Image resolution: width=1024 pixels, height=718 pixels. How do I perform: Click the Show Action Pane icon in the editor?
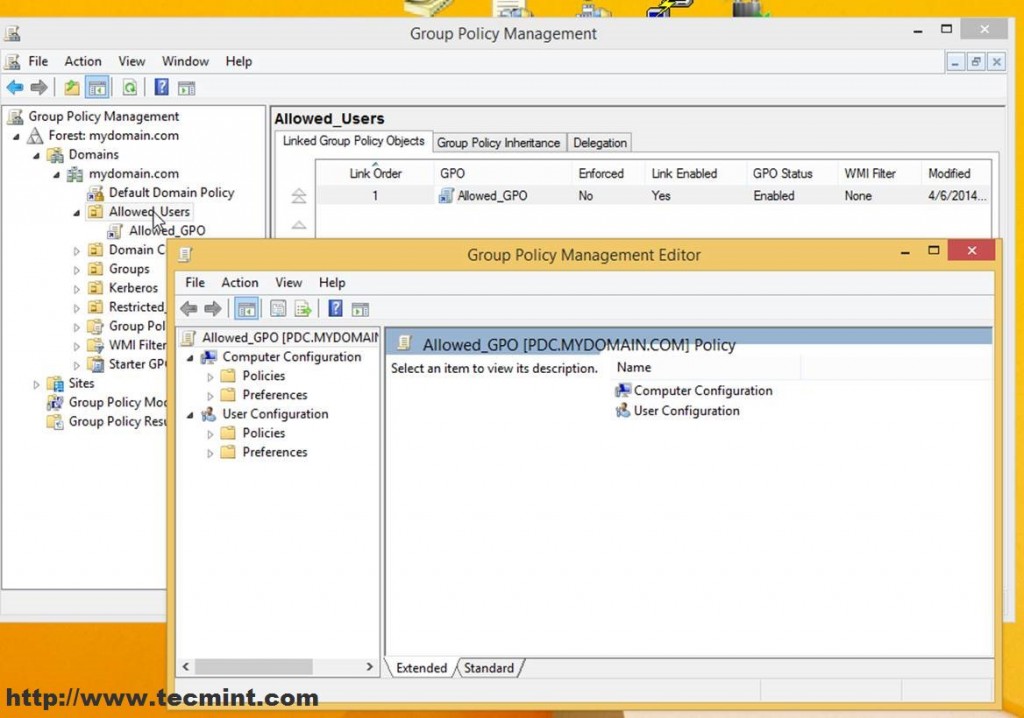click(358, 307)
